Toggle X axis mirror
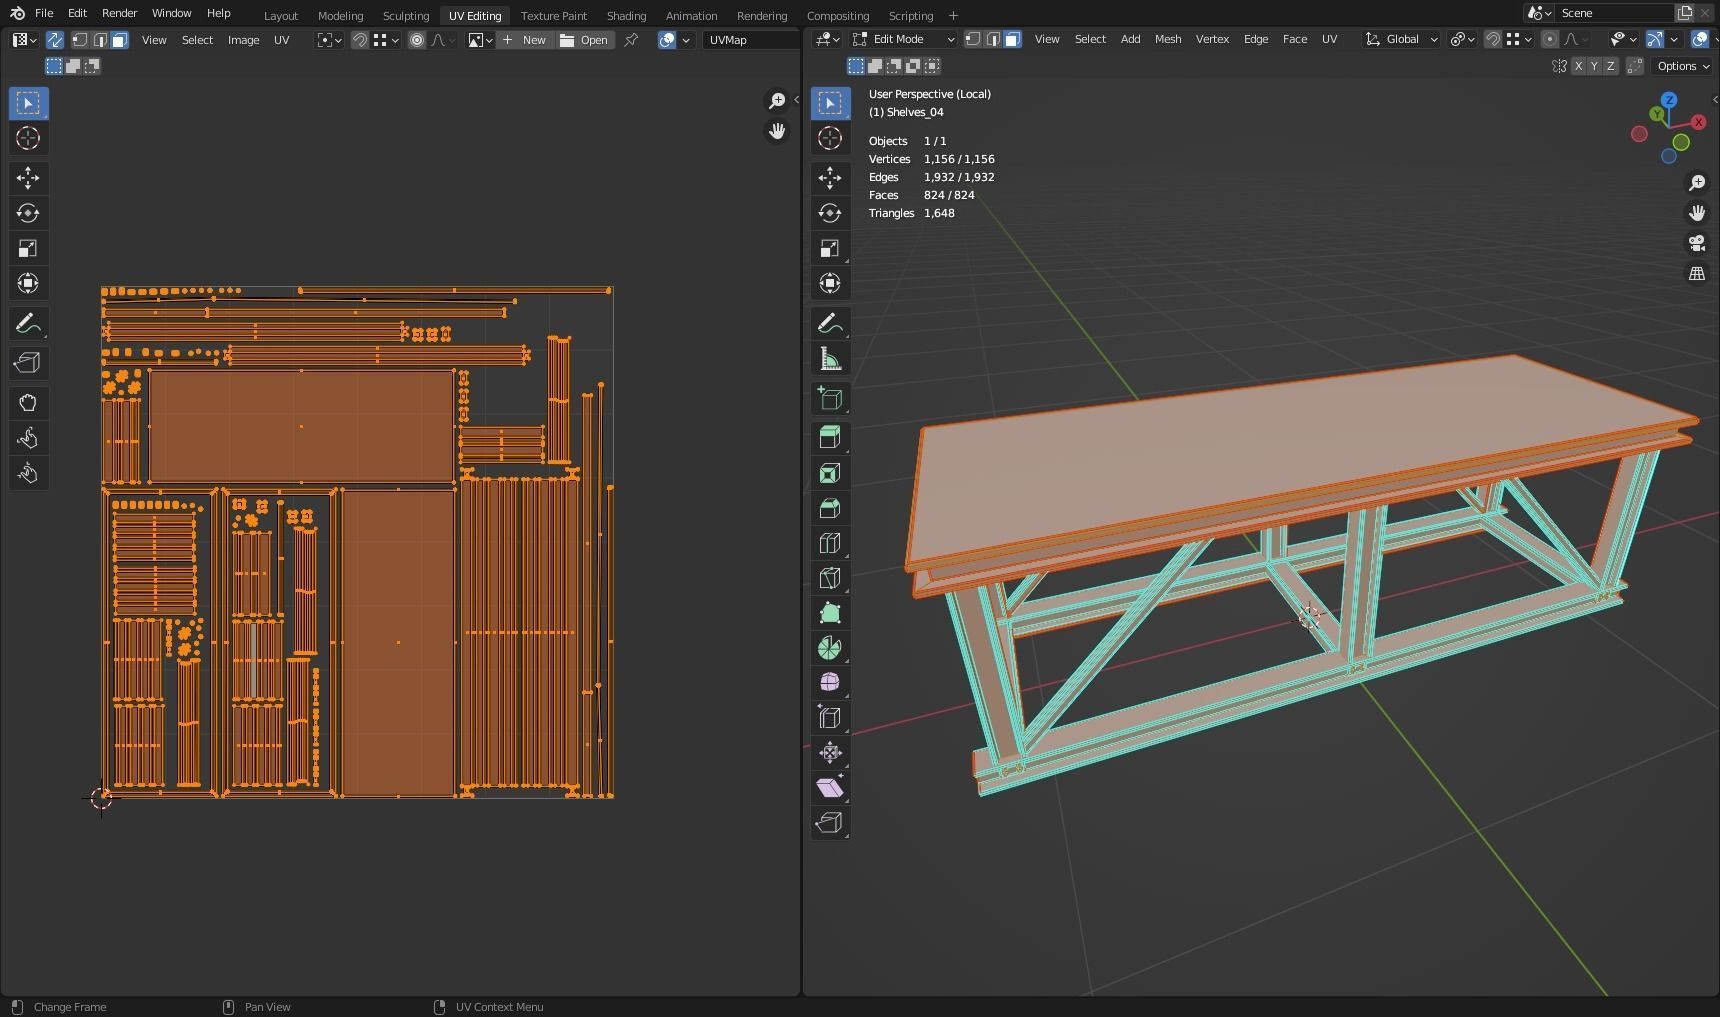Screen dimensions: 1720x1017 pyautogui.click(x=1578, y=66)
